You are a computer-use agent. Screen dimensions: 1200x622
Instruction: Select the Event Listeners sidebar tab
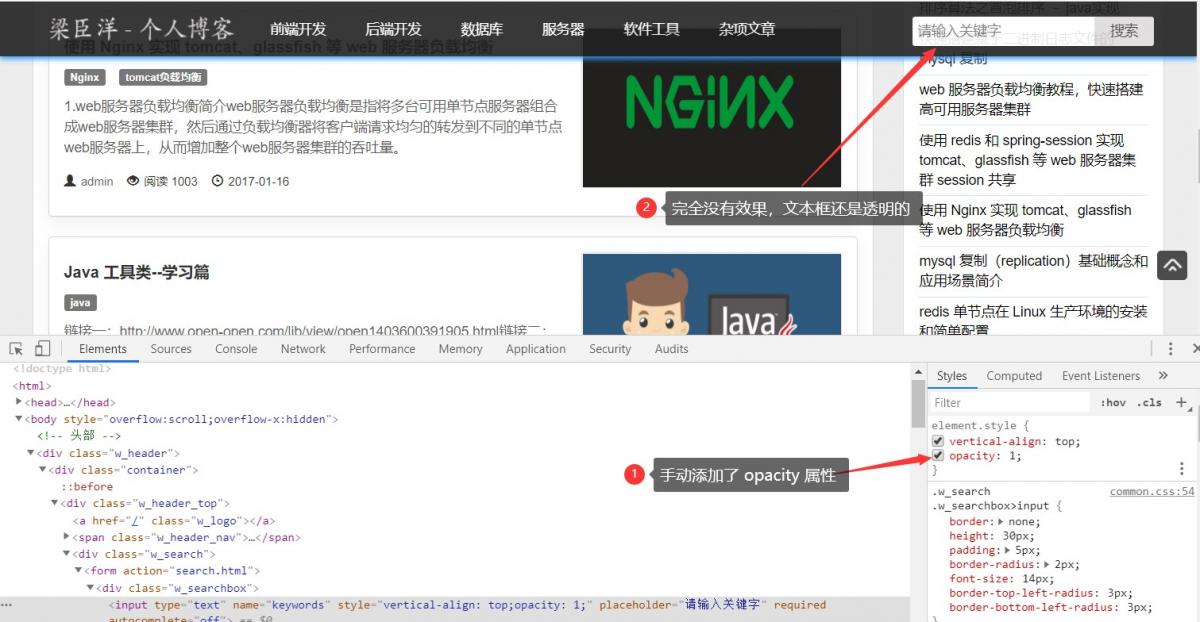point(1101,376)
